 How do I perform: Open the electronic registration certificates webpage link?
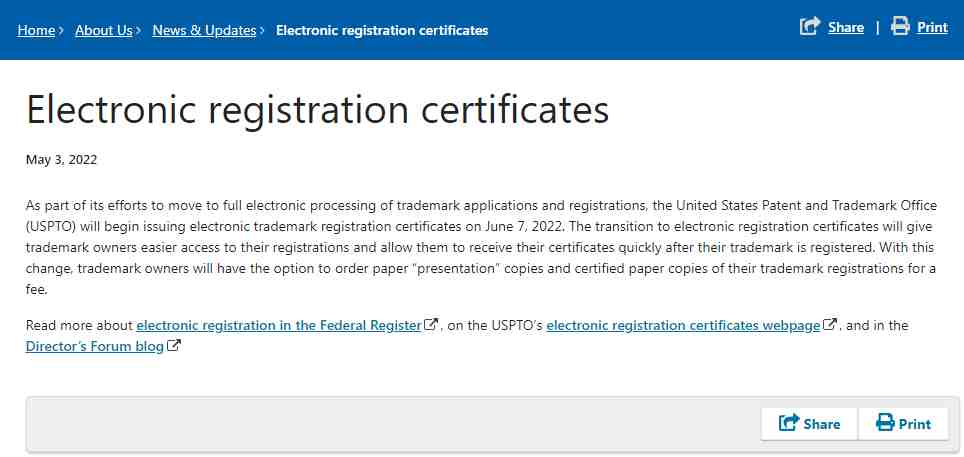point(683,325)
